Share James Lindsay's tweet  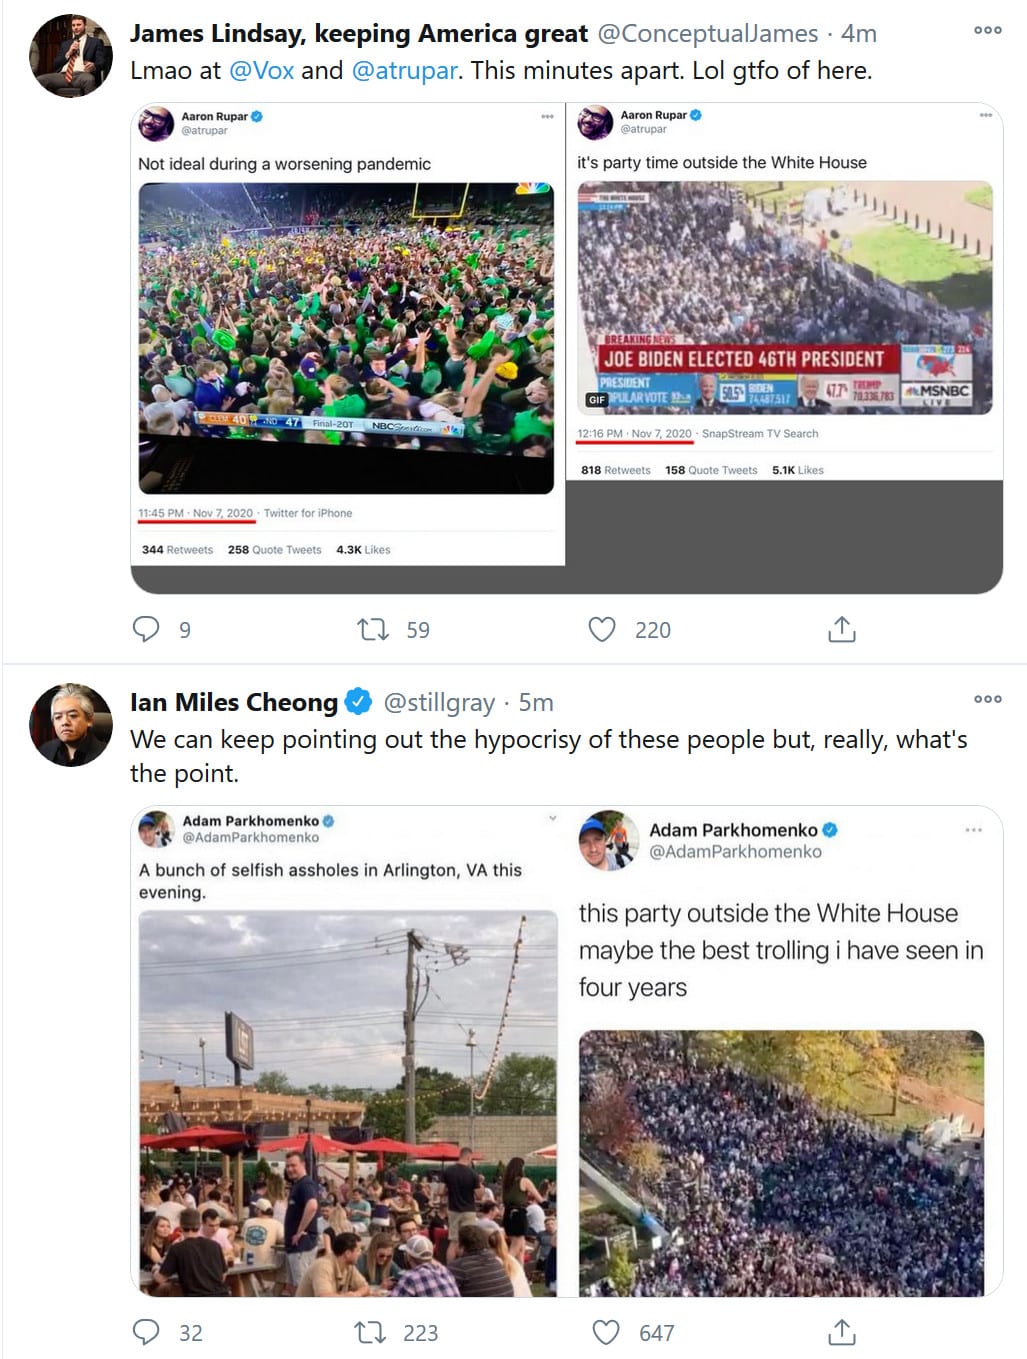click(x=842, y=629)
